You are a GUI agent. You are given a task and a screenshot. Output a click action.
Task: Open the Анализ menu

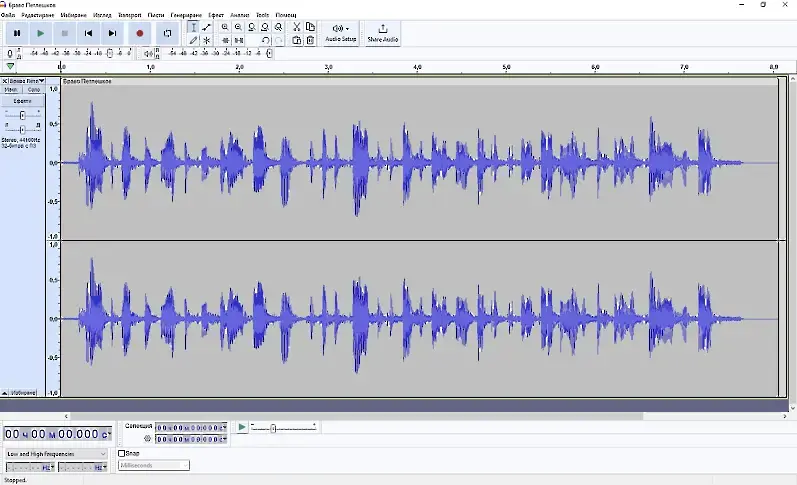click(239, 15)
